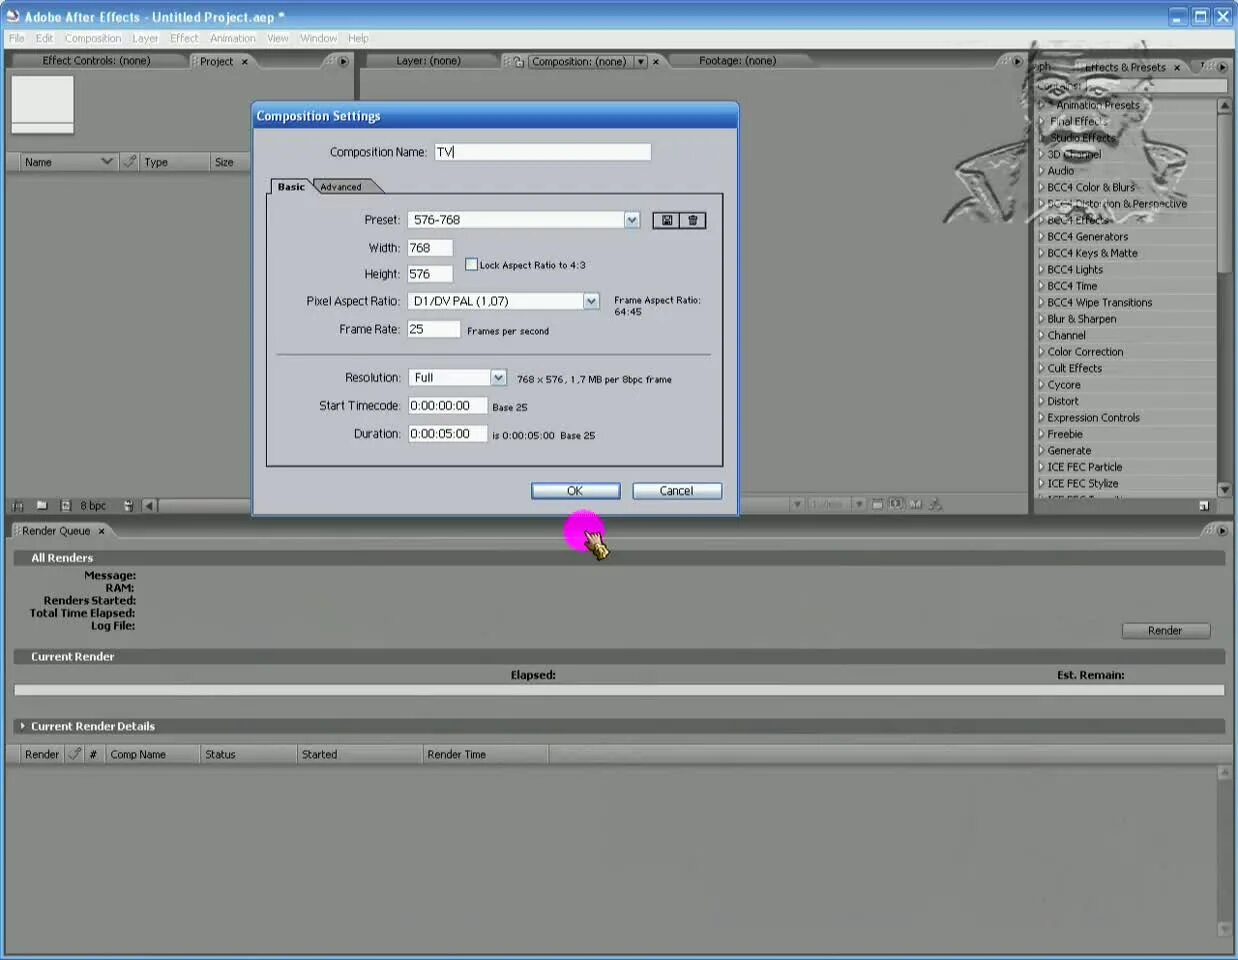Open the File menu
Screen dimensions: 1238x960
coord(17,38)
